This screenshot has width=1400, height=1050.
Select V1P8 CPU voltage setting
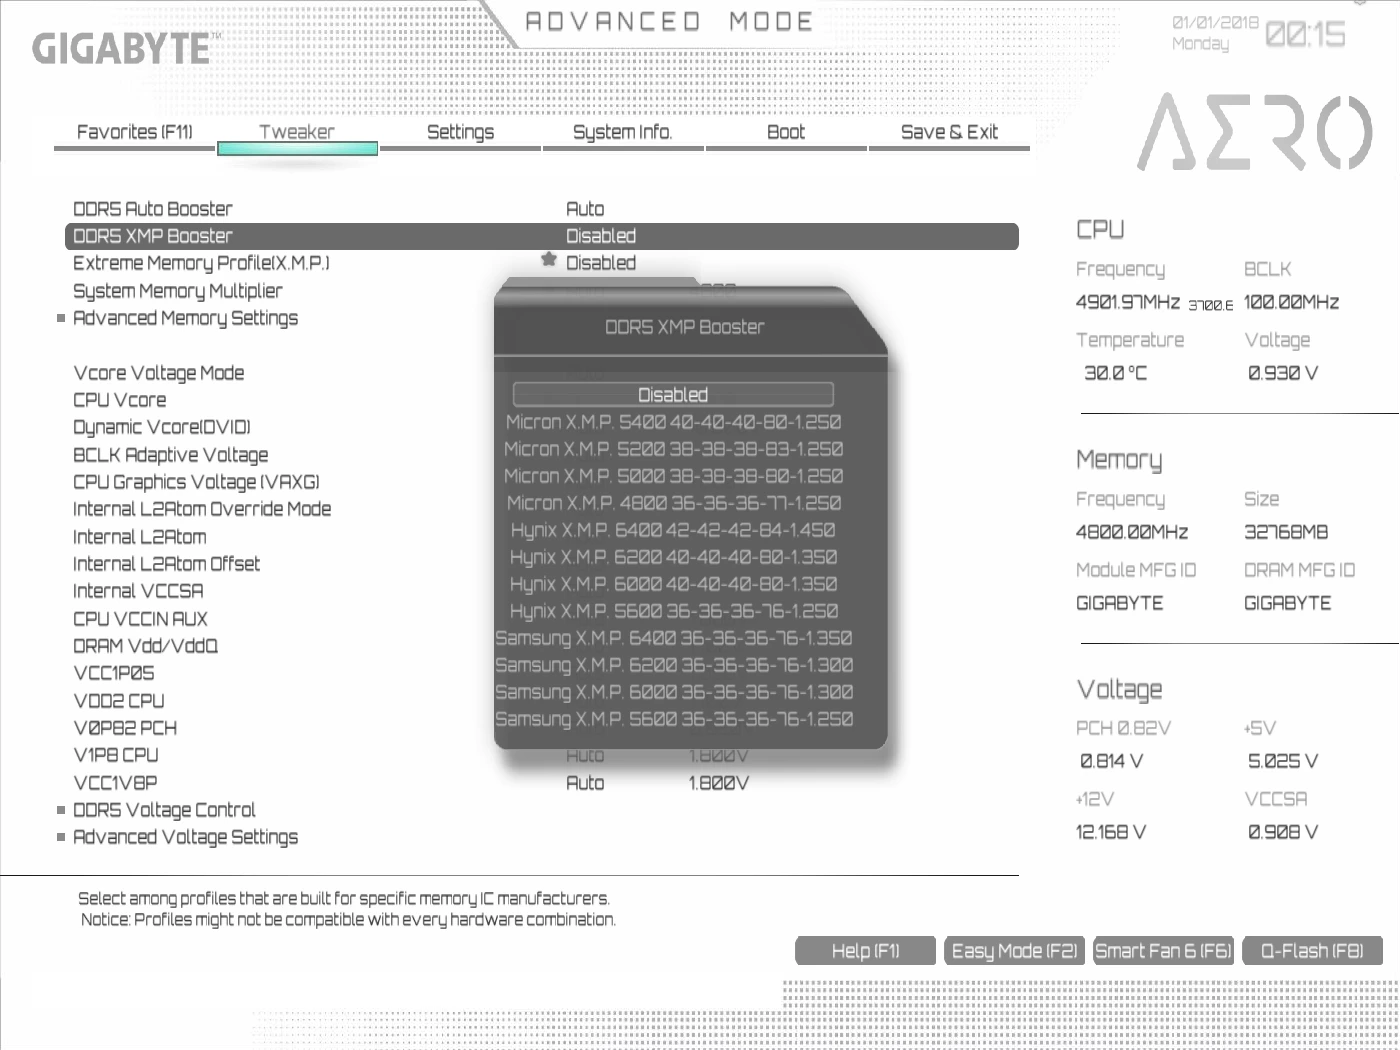coord(116,755)
